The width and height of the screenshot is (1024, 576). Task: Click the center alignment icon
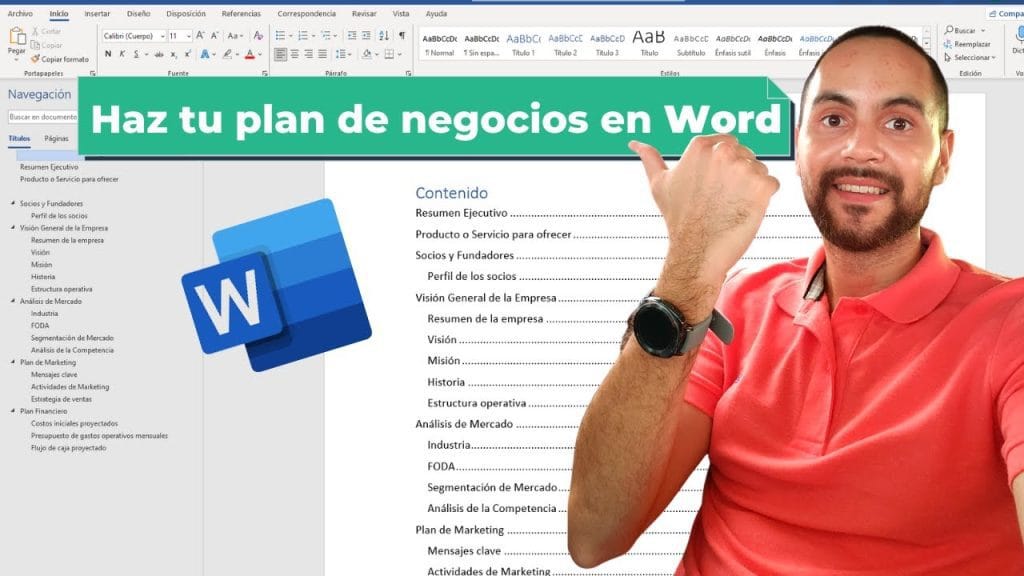click(295, 54)
